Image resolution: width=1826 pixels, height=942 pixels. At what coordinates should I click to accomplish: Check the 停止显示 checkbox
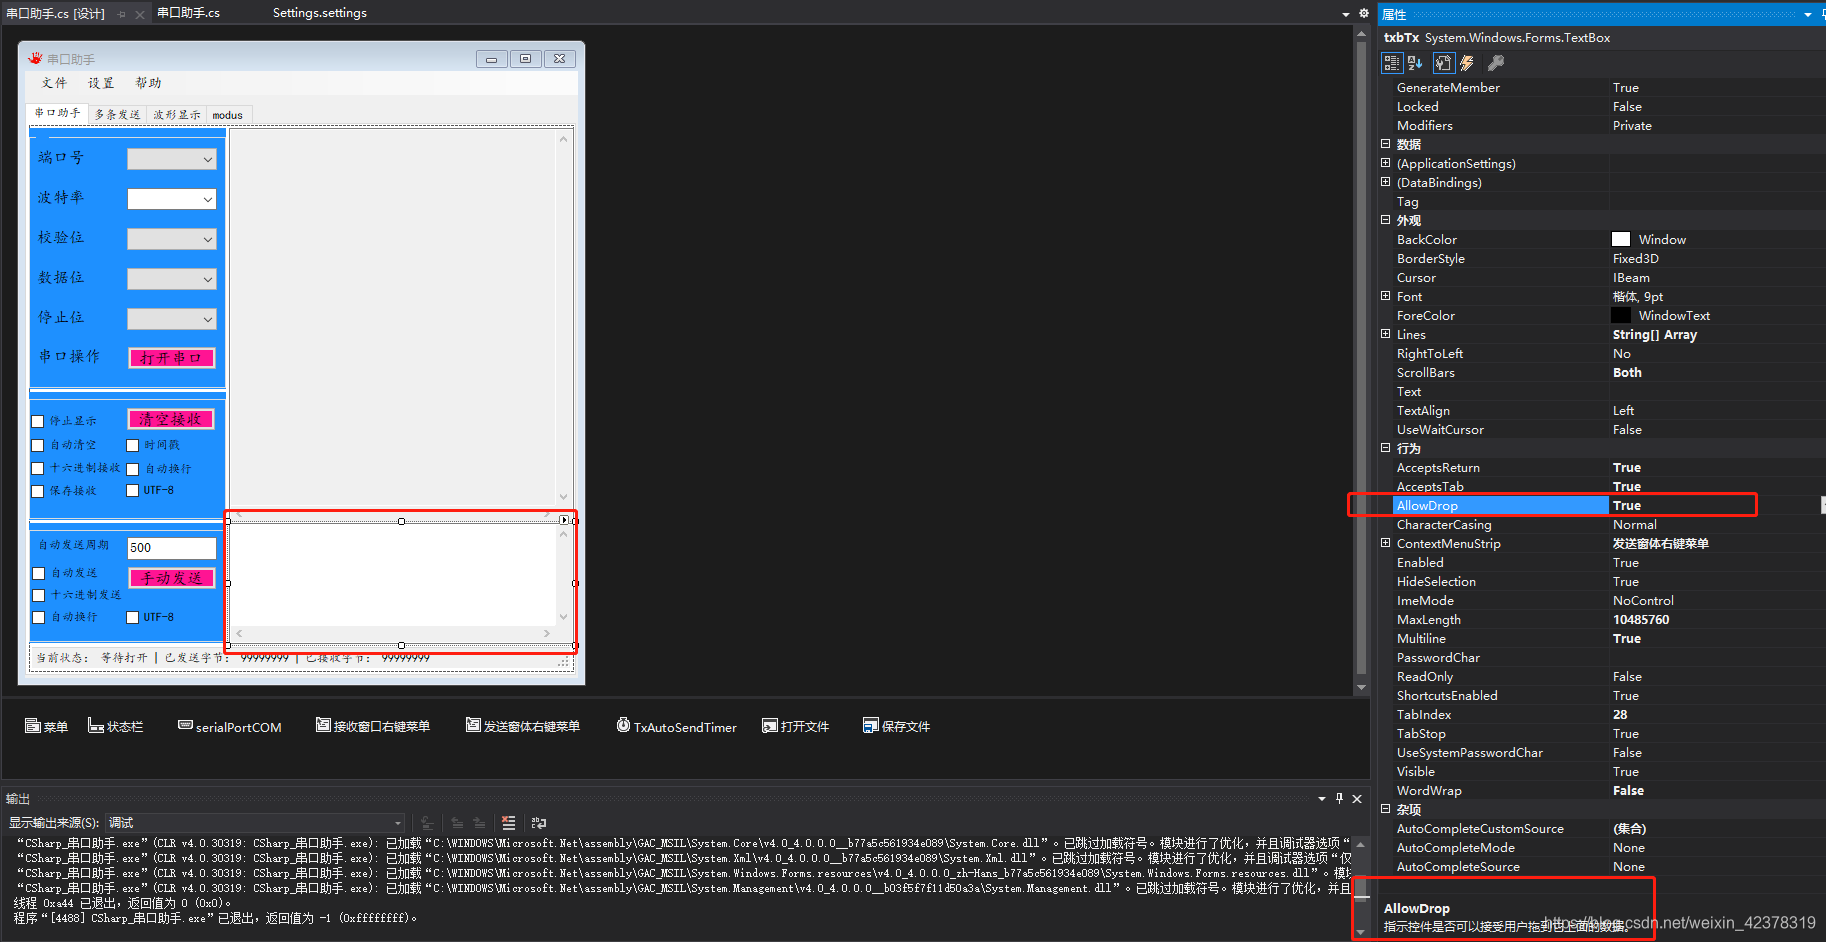point(38,421)
